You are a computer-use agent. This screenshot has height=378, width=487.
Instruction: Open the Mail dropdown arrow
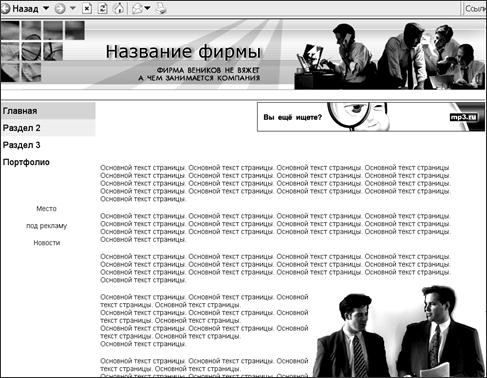[x=147, y=8]
